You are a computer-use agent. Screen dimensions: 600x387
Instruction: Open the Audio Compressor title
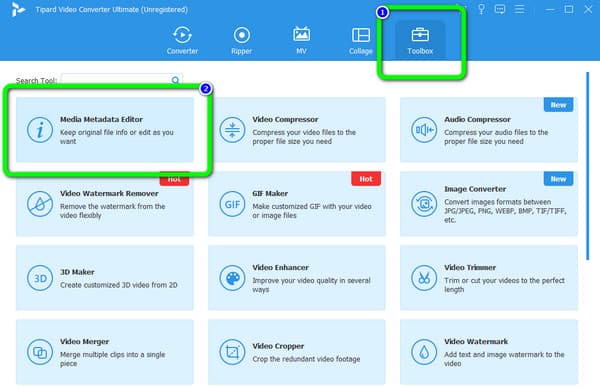(x=477, y=119)
